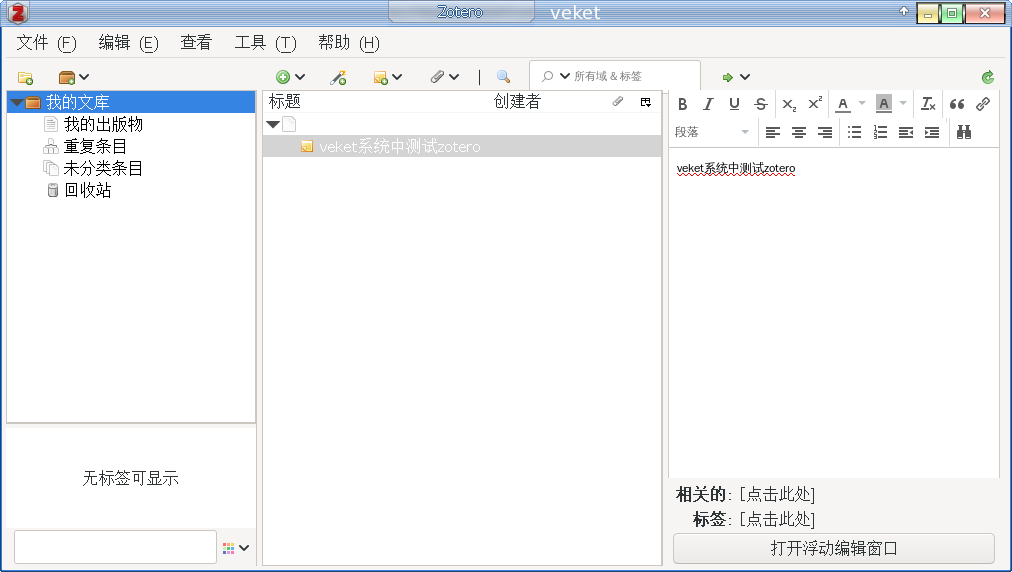
Task: Open the 段落 format dropdown
Action: pyautogui.click(x=712, y=132)
